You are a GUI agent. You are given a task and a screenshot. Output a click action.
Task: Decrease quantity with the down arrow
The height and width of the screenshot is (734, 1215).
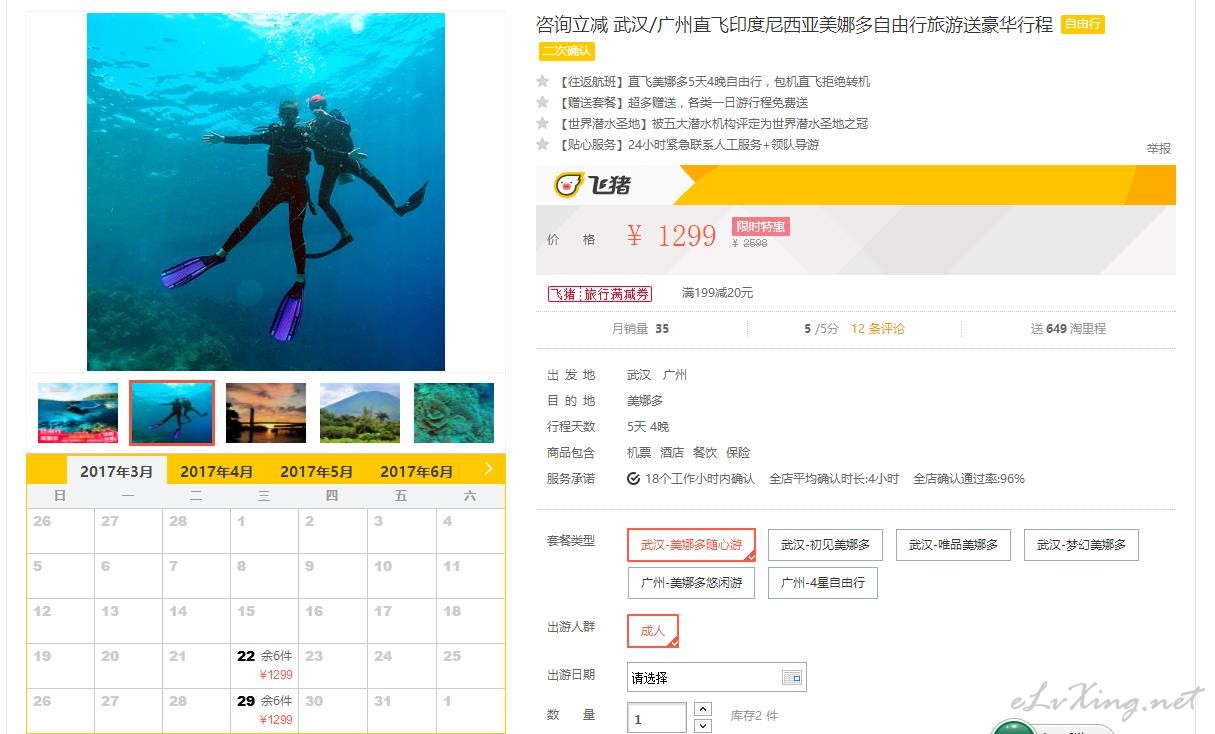point(702,726)
